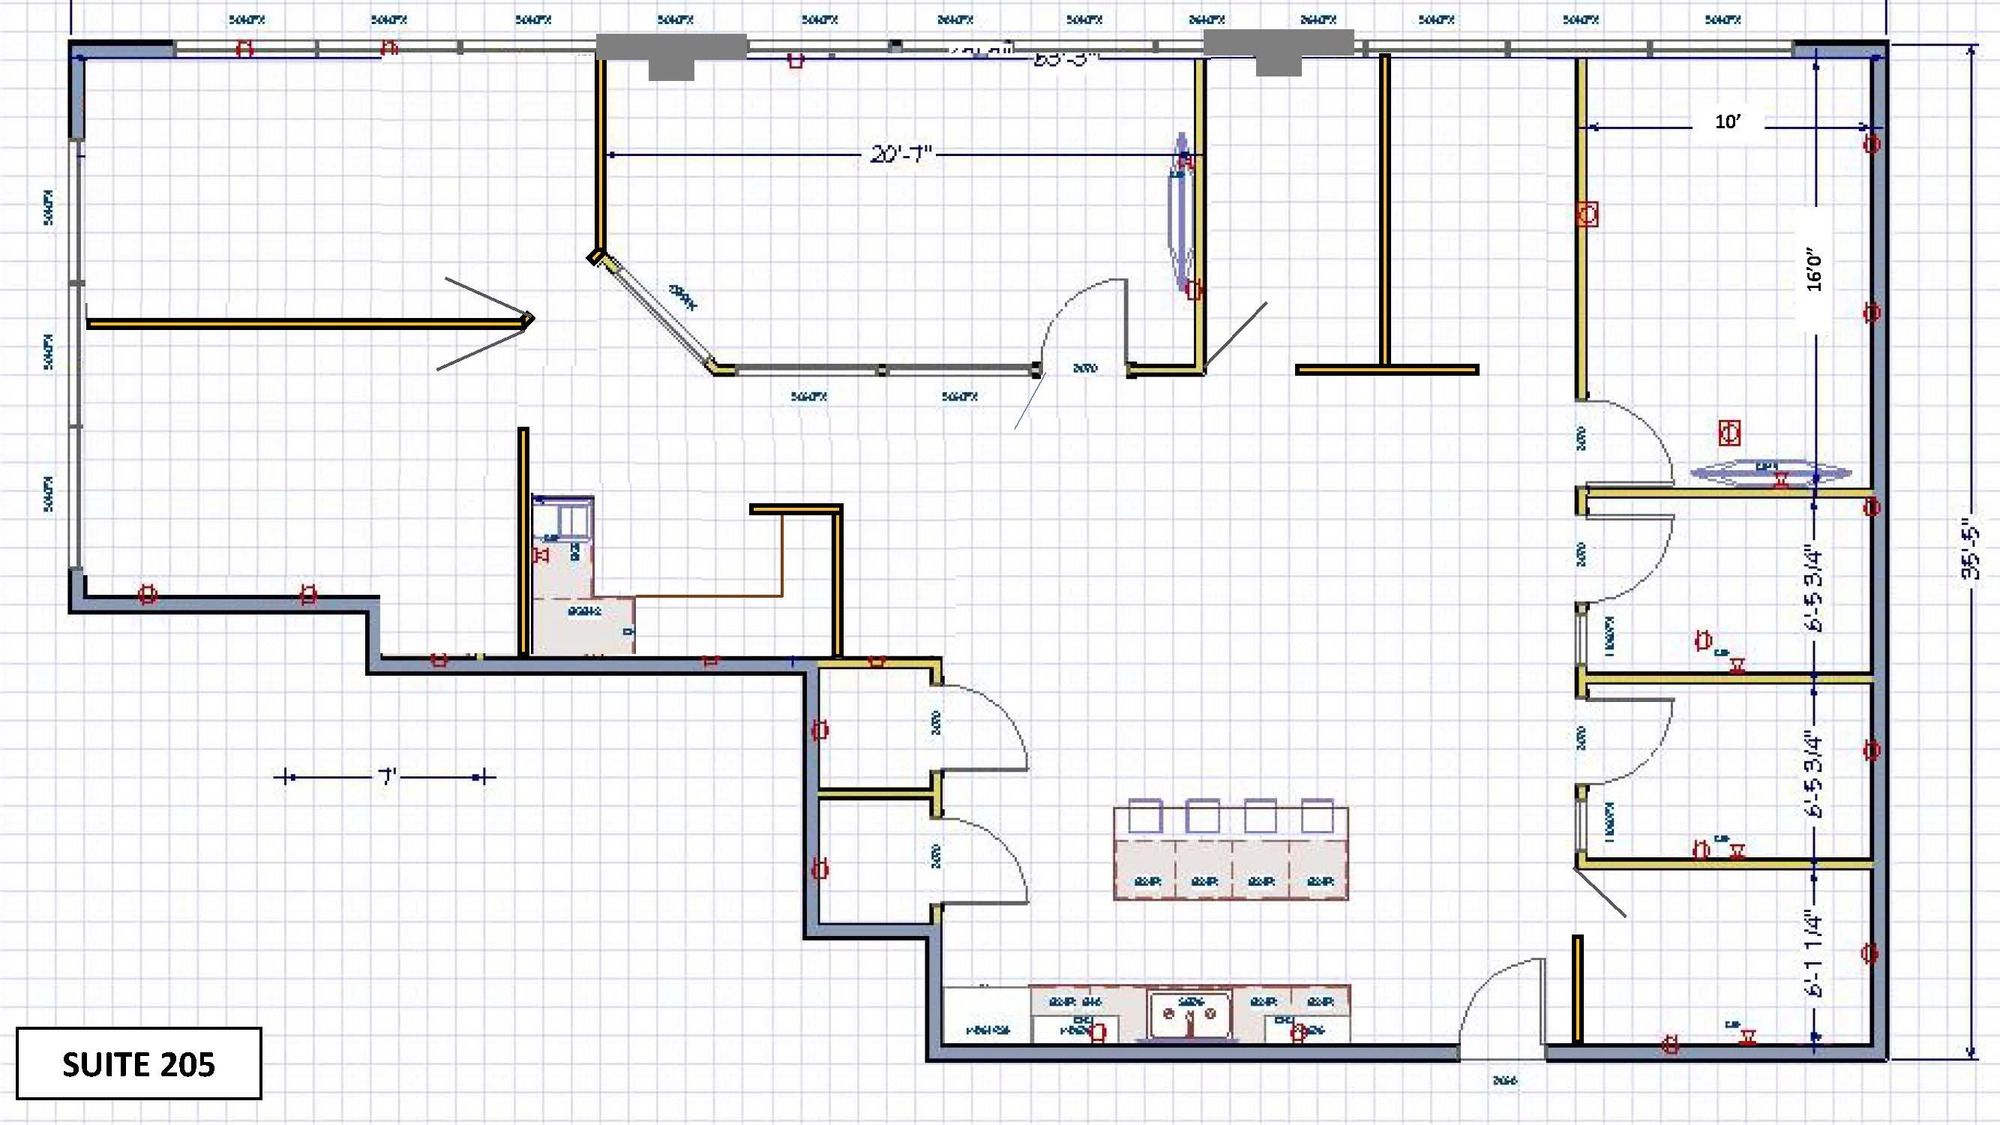Select the 7' scale dimension marker
This screenshot has width=2000, height=1125.
pyautogui.click(x=387, y=776)
